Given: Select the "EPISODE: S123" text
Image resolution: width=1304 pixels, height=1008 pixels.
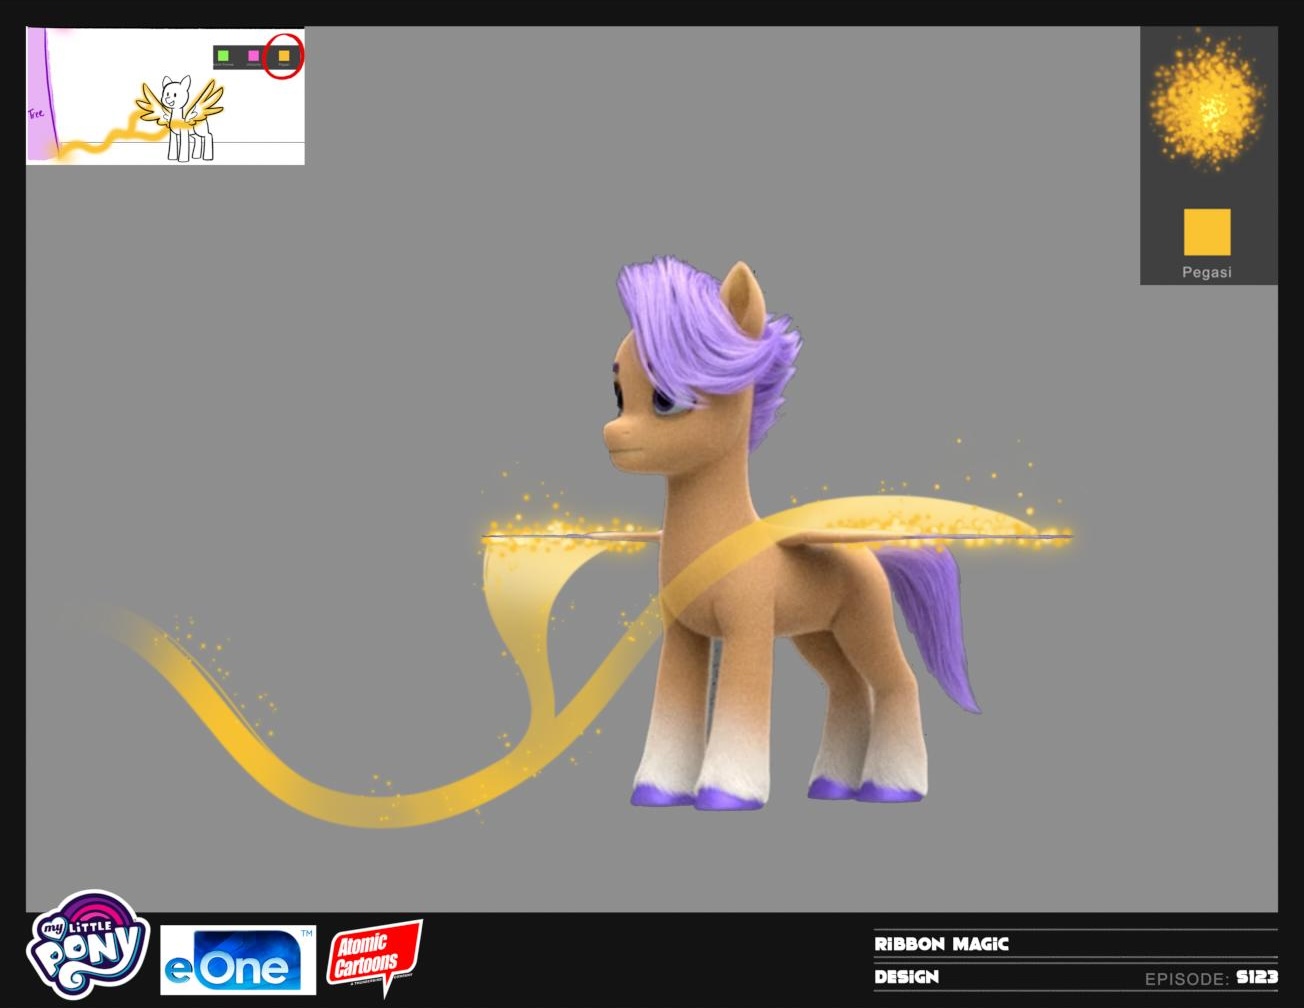Looking at the screenshot, I should (1211, 978).
